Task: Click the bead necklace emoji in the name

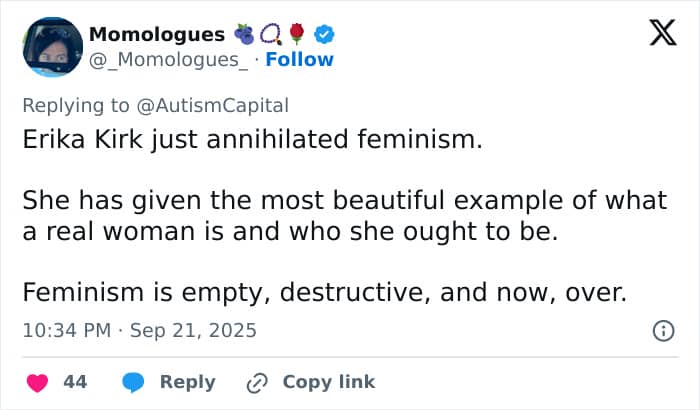Action: pyautogui.click(x=271, y=35)
